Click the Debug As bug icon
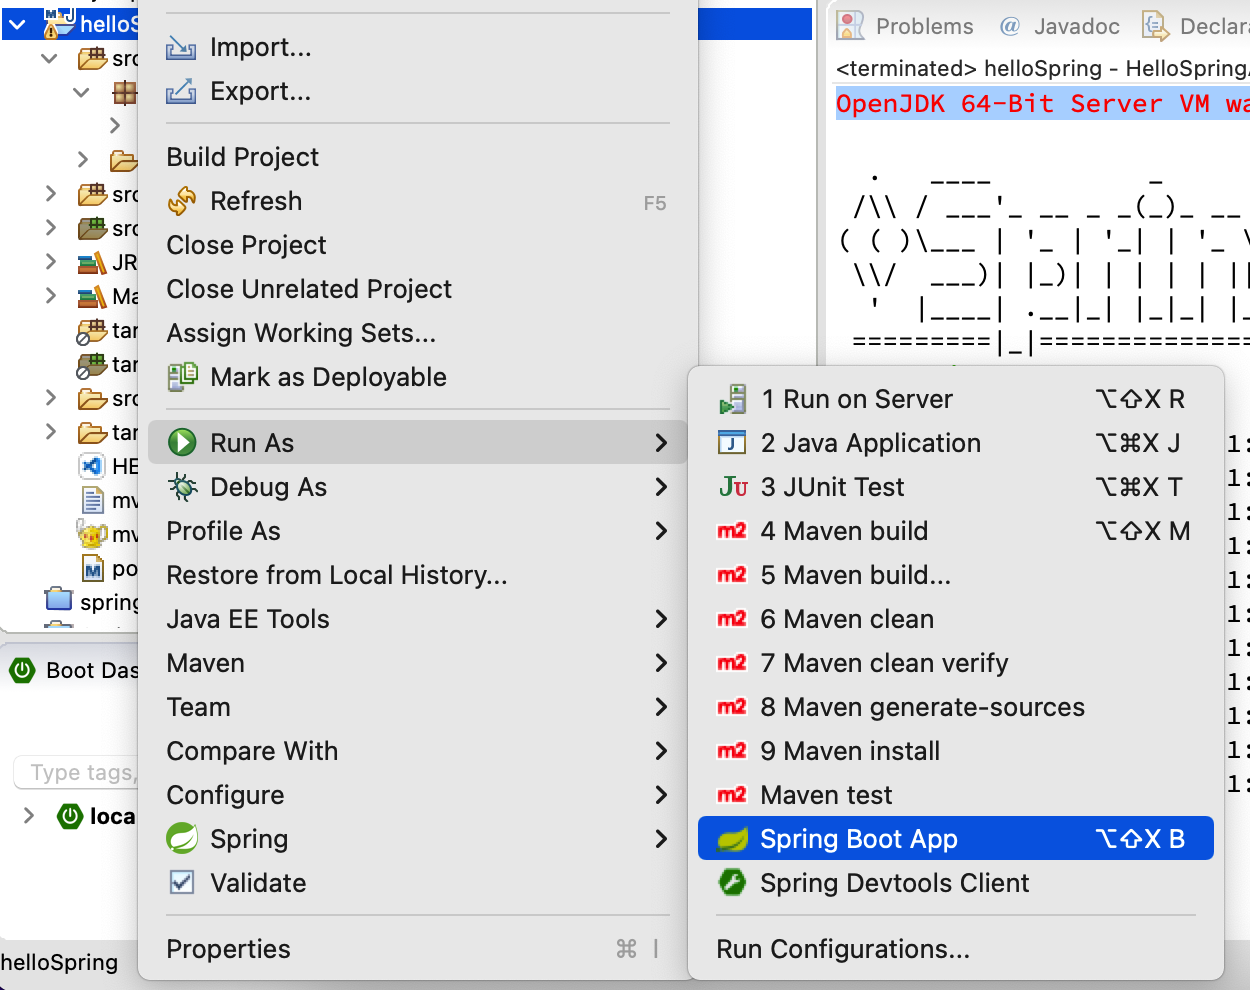The height and width of the screenshot is (990, 1250). 182,487
